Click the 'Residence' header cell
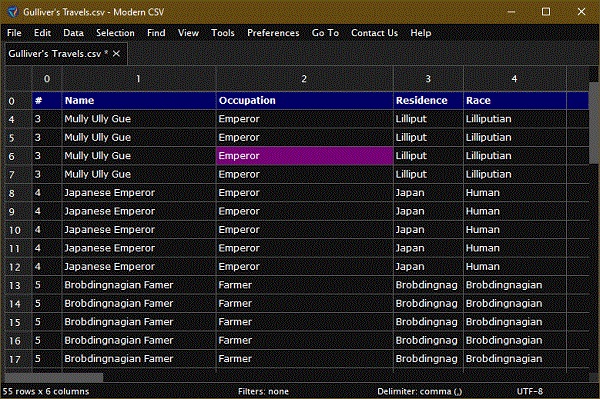This screenshot has width=600, height=399. point(428,101)
